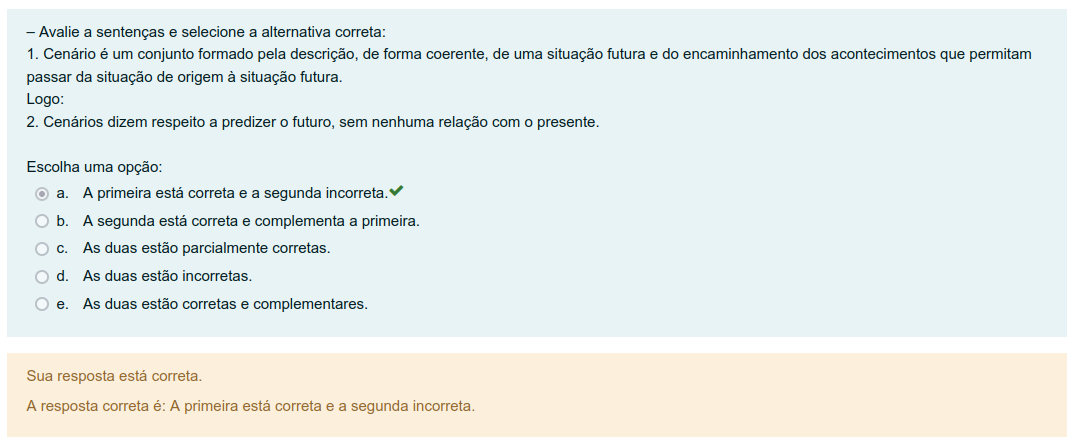Viewport: 1072px width, 443px height.
Task: Click the word 'Logo:' between the statements
Action: (x=46, y=100)
